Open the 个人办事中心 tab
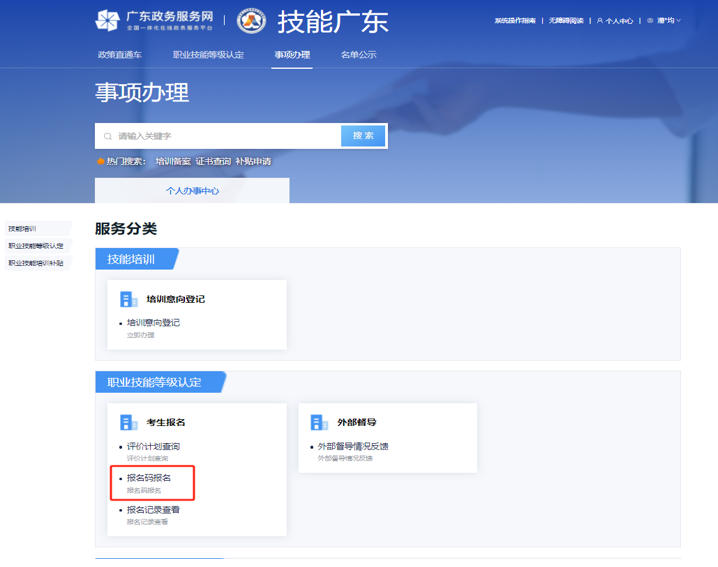The image size is (718, 567). tap(192, 190)
